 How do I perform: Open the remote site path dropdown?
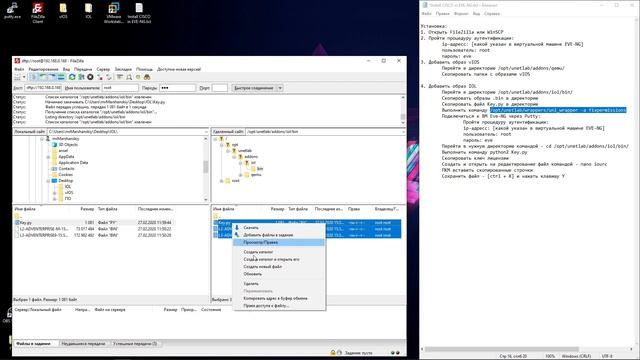coord(403,132)
